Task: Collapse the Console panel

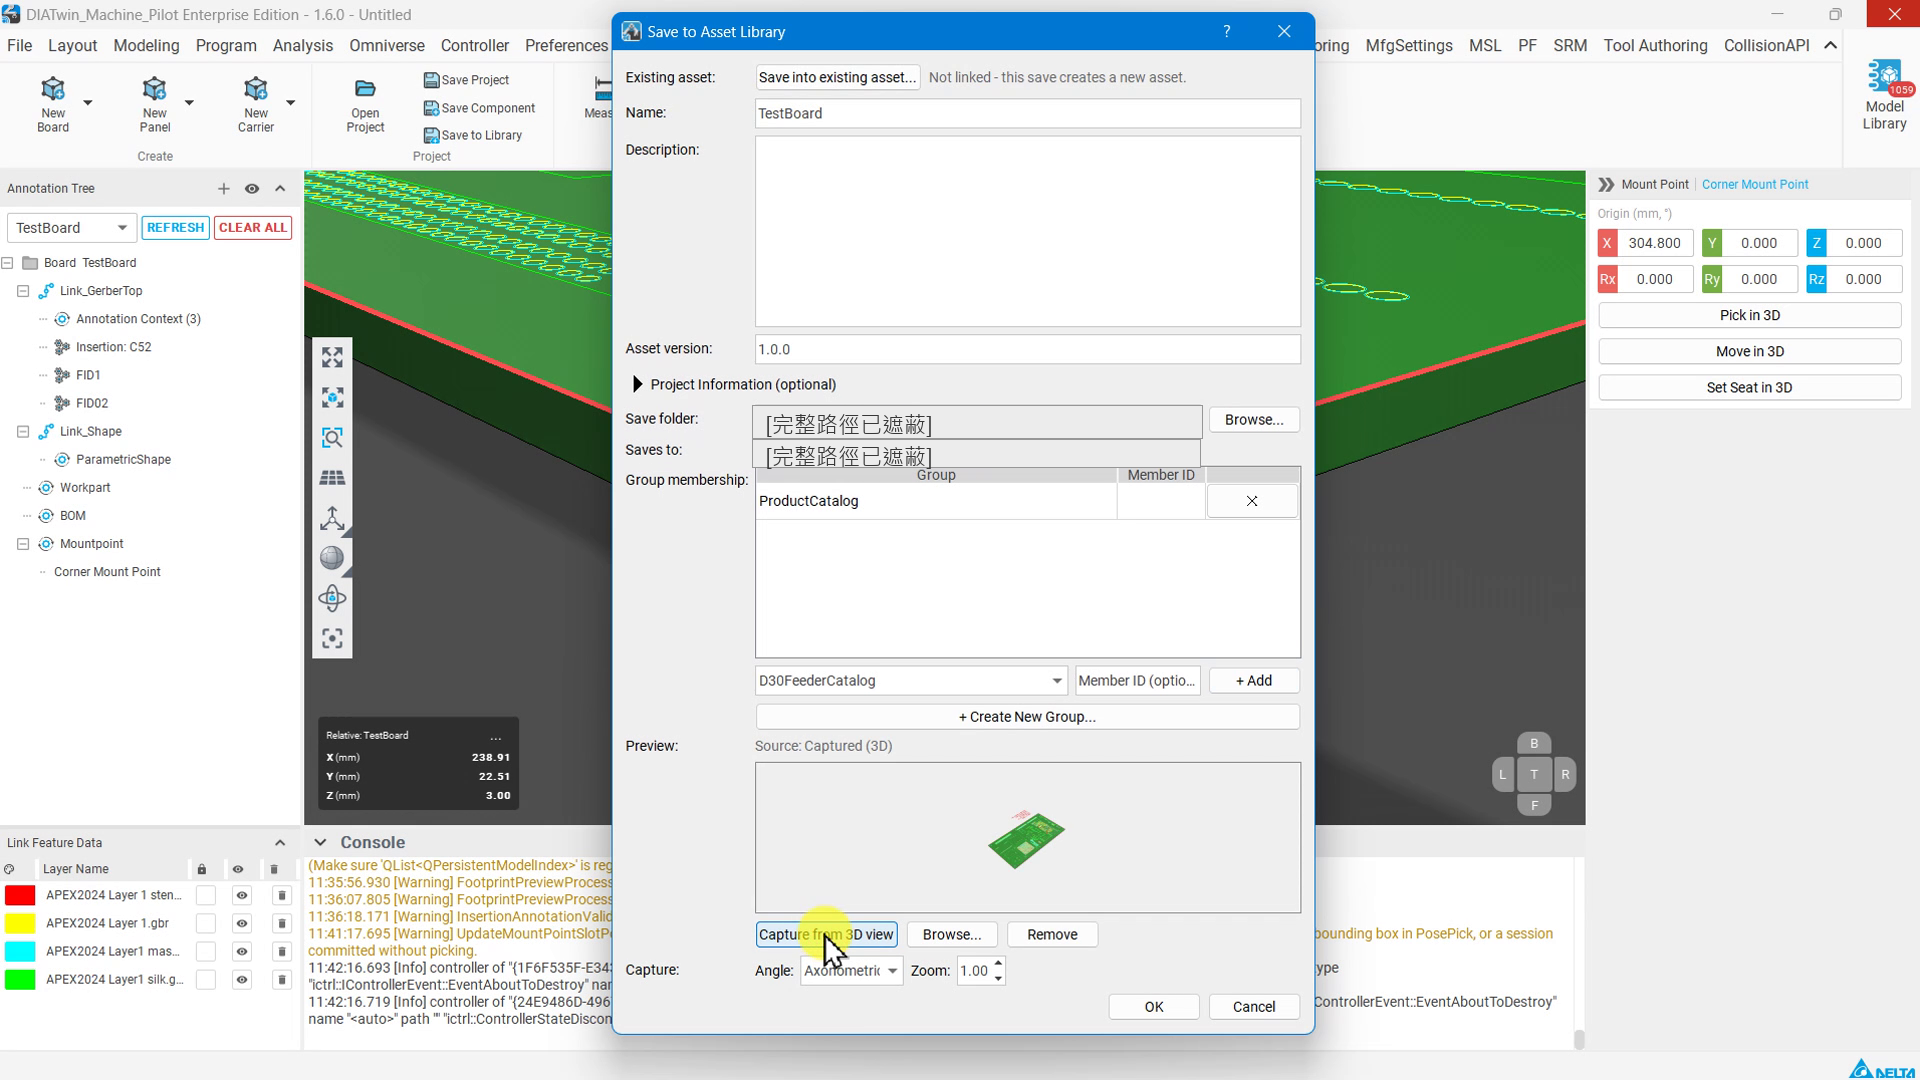Action: (x=320, y=843)
